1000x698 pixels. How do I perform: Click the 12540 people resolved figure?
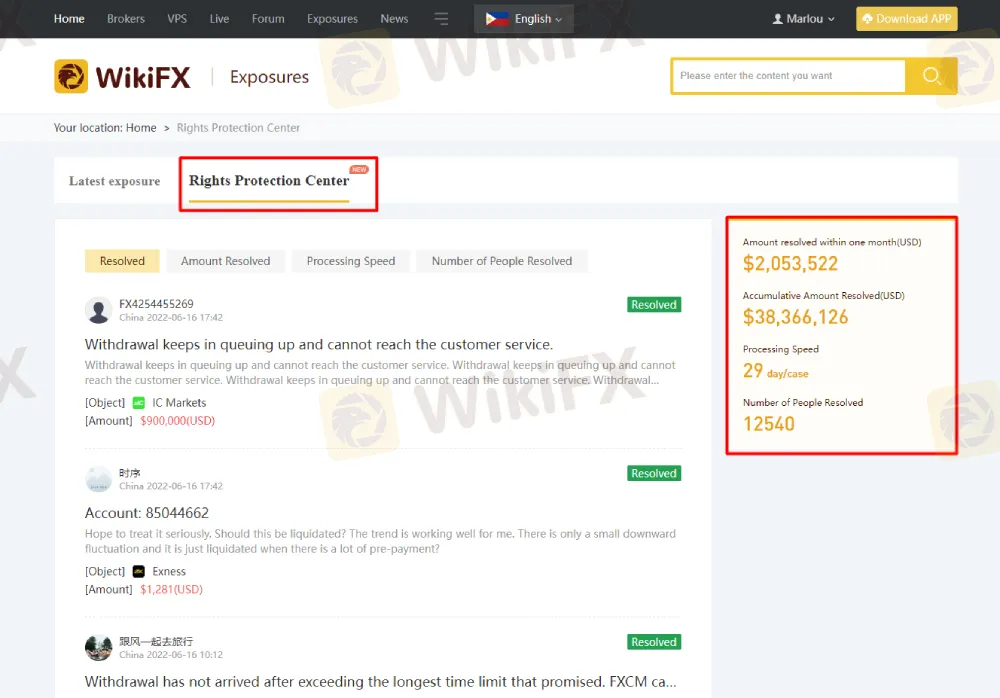point(768,424)
